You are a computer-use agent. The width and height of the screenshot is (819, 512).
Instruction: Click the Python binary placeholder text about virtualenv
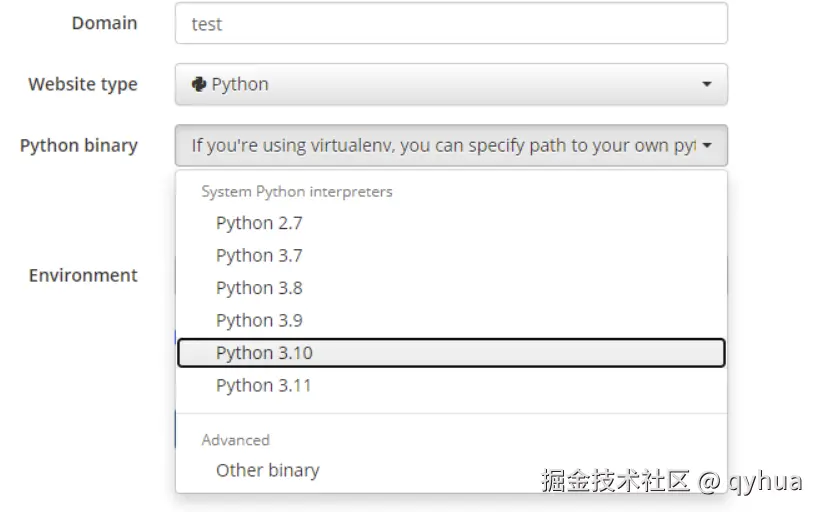coord(442,146)
